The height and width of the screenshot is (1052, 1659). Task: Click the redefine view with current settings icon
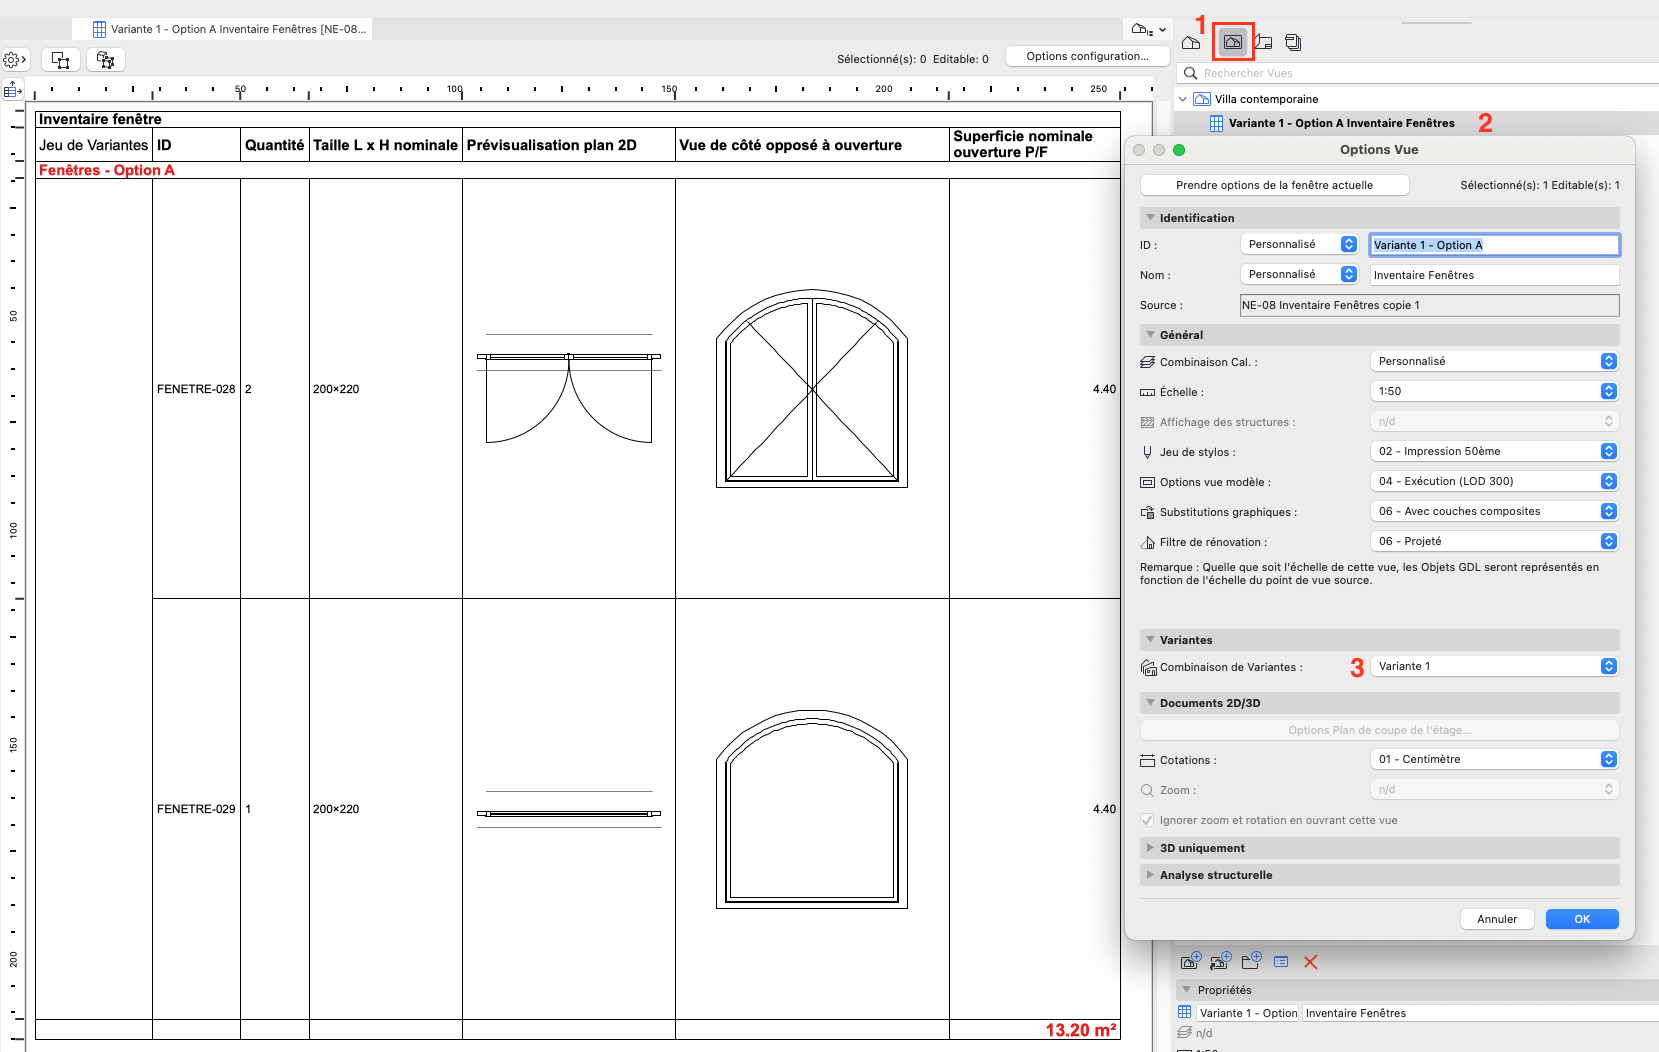[x=1220, y=962]
